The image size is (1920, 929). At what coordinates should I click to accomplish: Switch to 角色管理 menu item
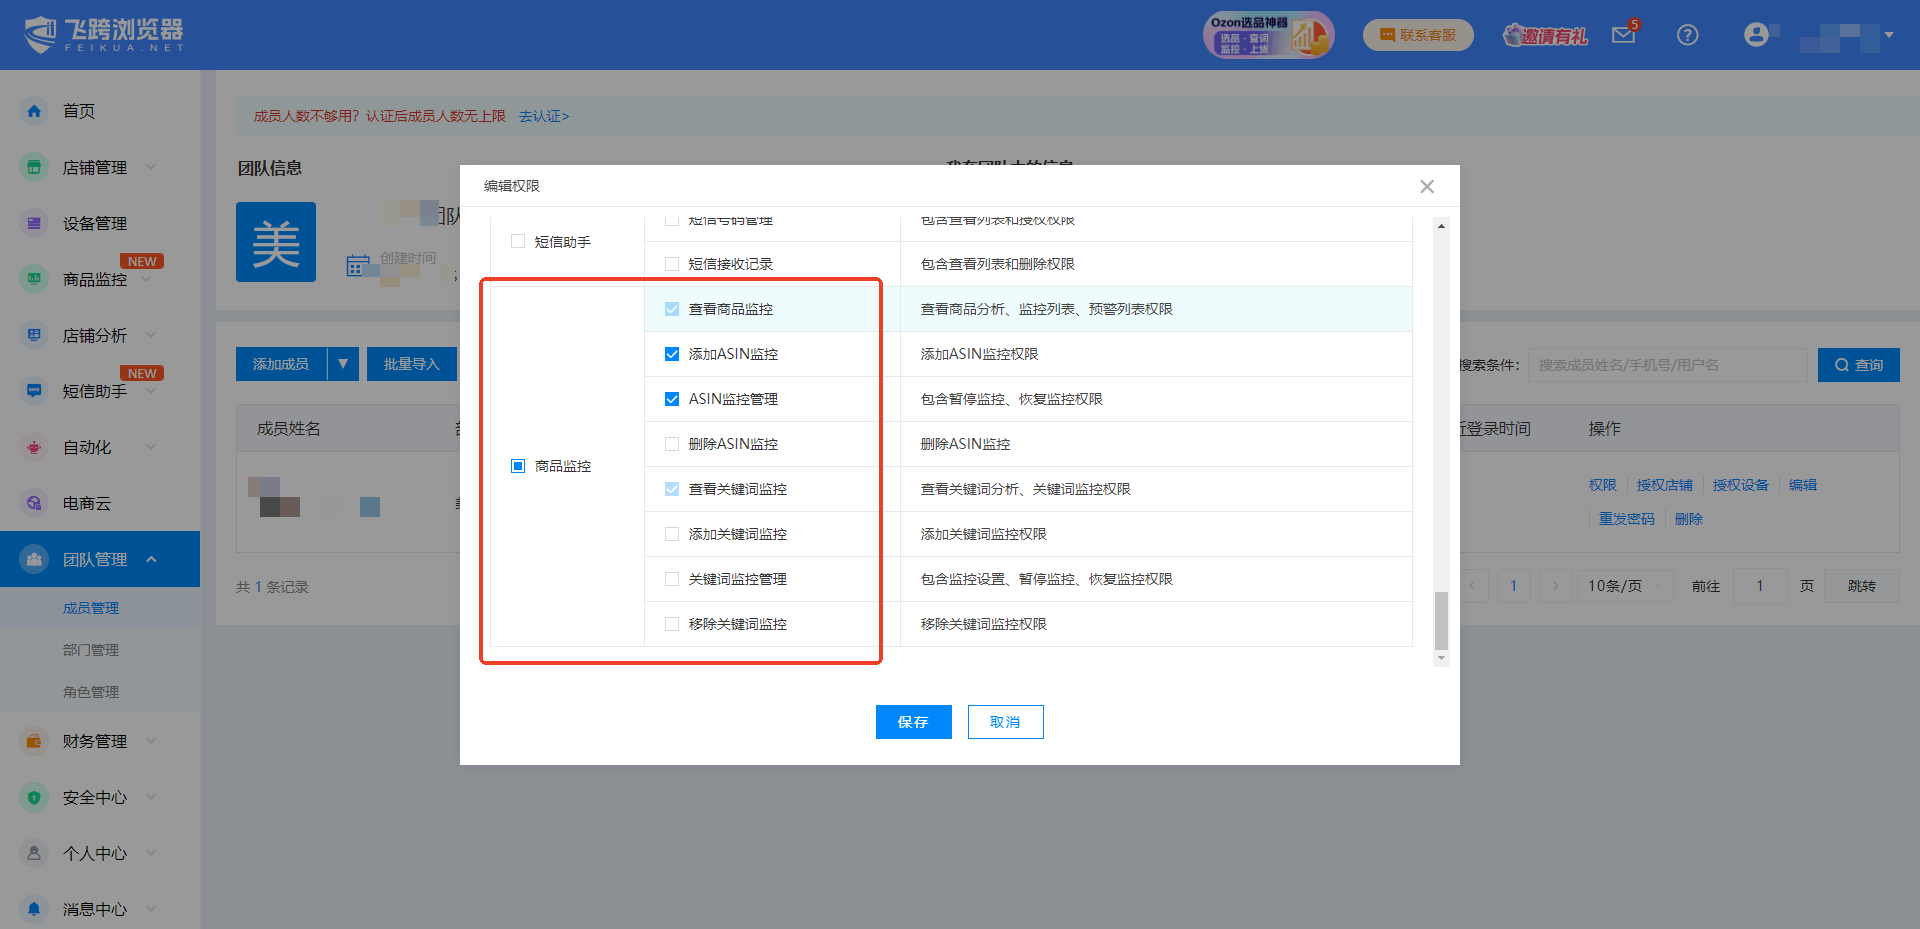coord(90,691)
